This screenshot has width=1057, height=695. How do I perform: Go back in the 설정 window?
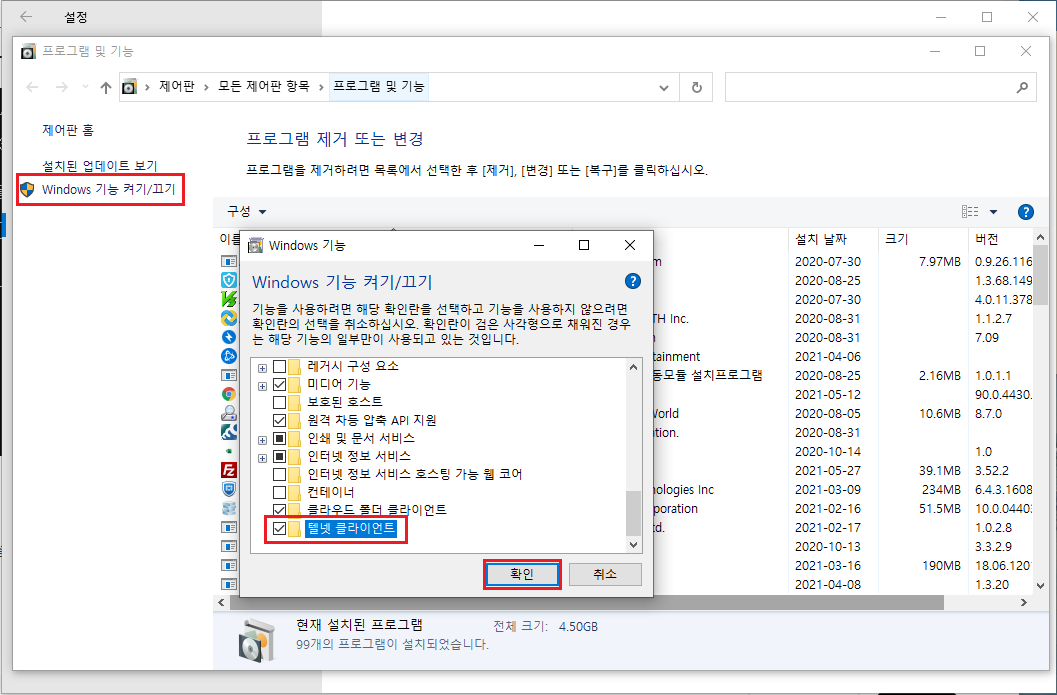pos(26,17)
